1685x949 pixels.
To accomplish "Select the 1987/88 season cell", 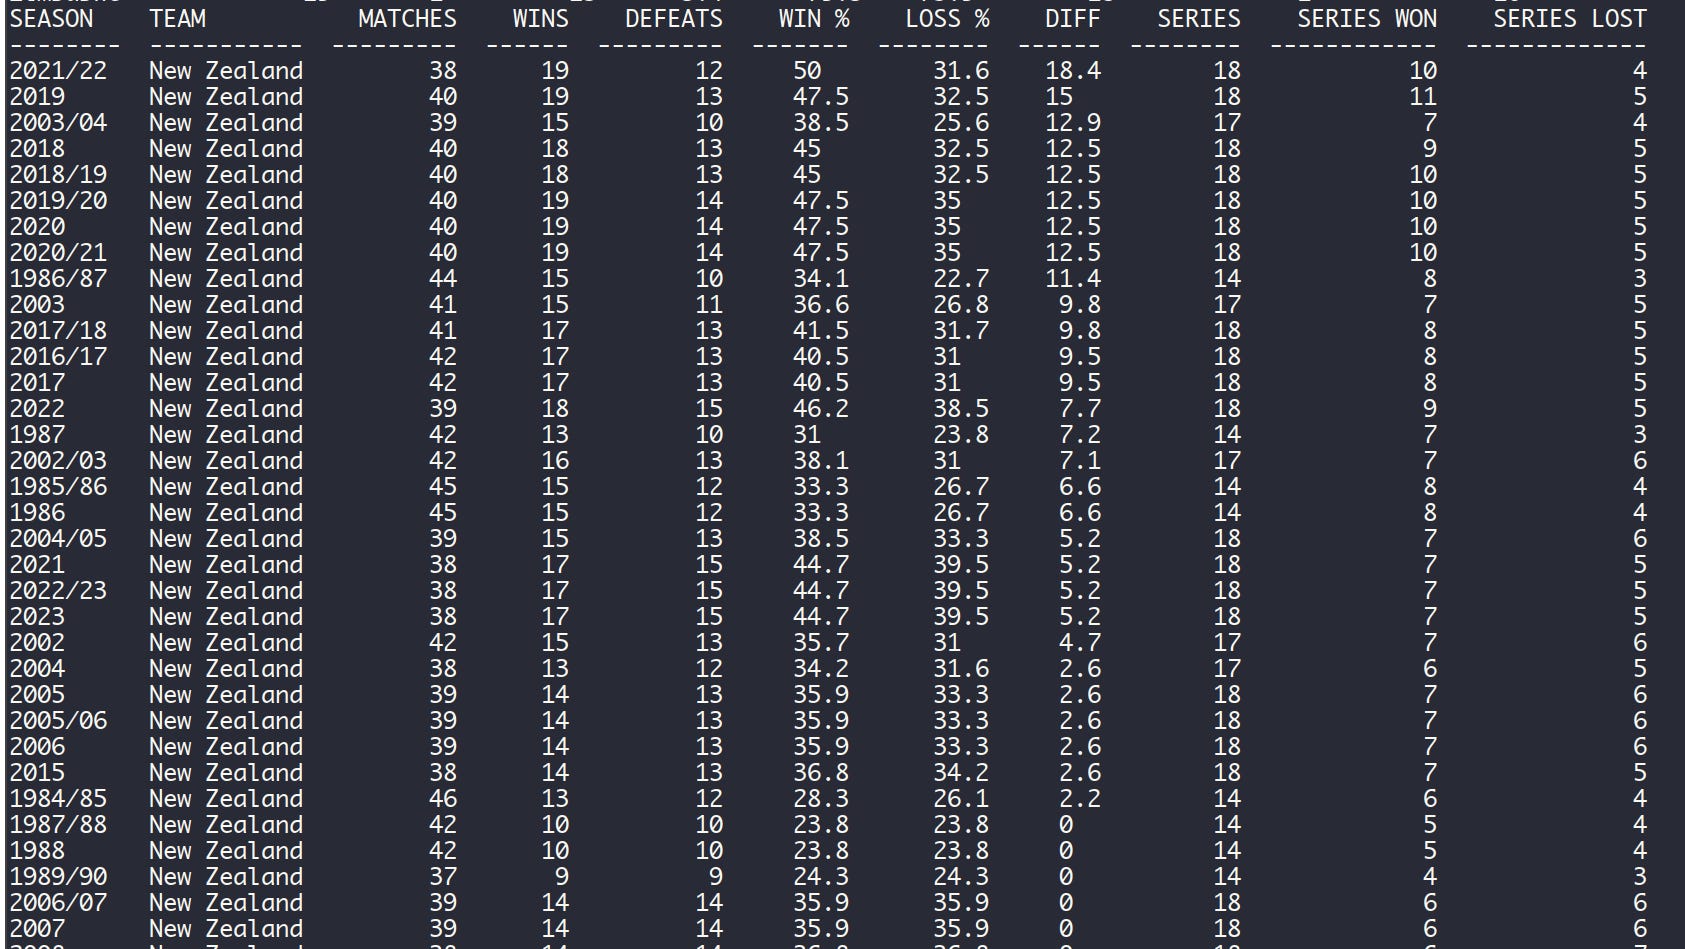I will click(58, 825).
